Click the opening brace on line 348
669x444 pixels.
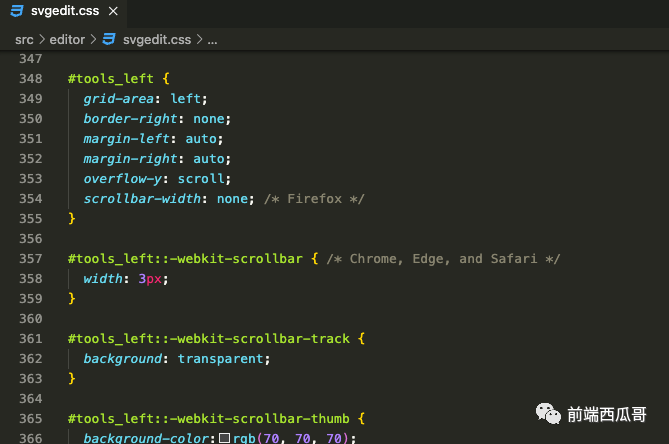click(x=166, y=78)
